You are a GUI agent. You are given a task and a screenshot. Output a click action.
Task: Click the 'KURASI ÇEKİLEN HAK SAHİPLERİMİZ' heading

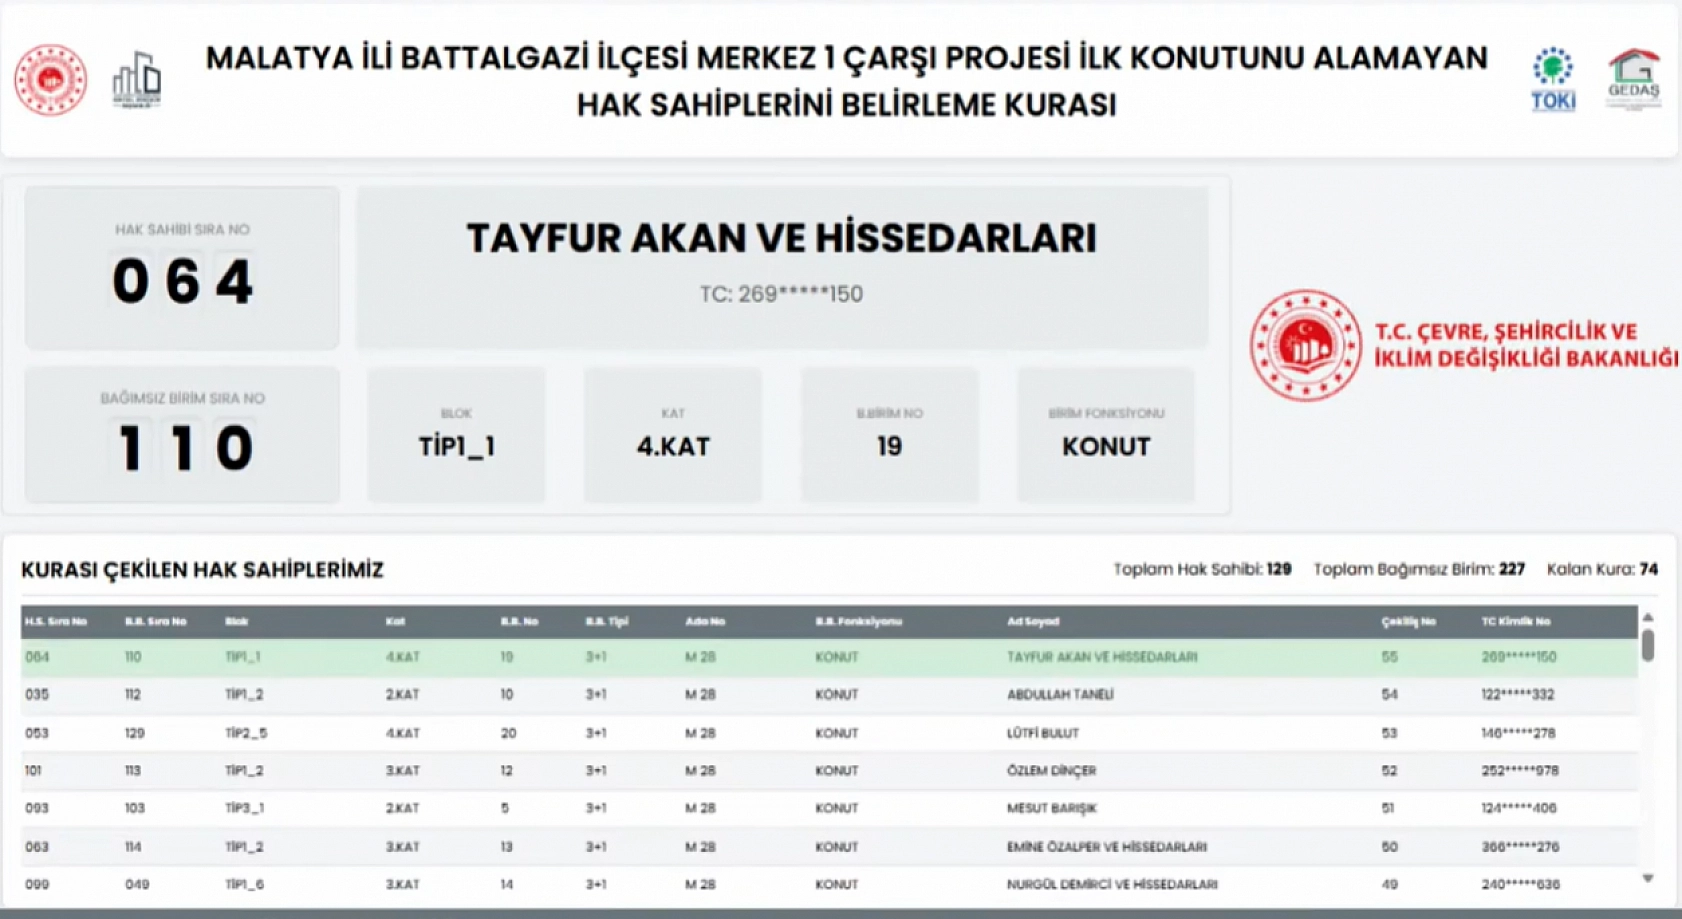pos(202,570)
